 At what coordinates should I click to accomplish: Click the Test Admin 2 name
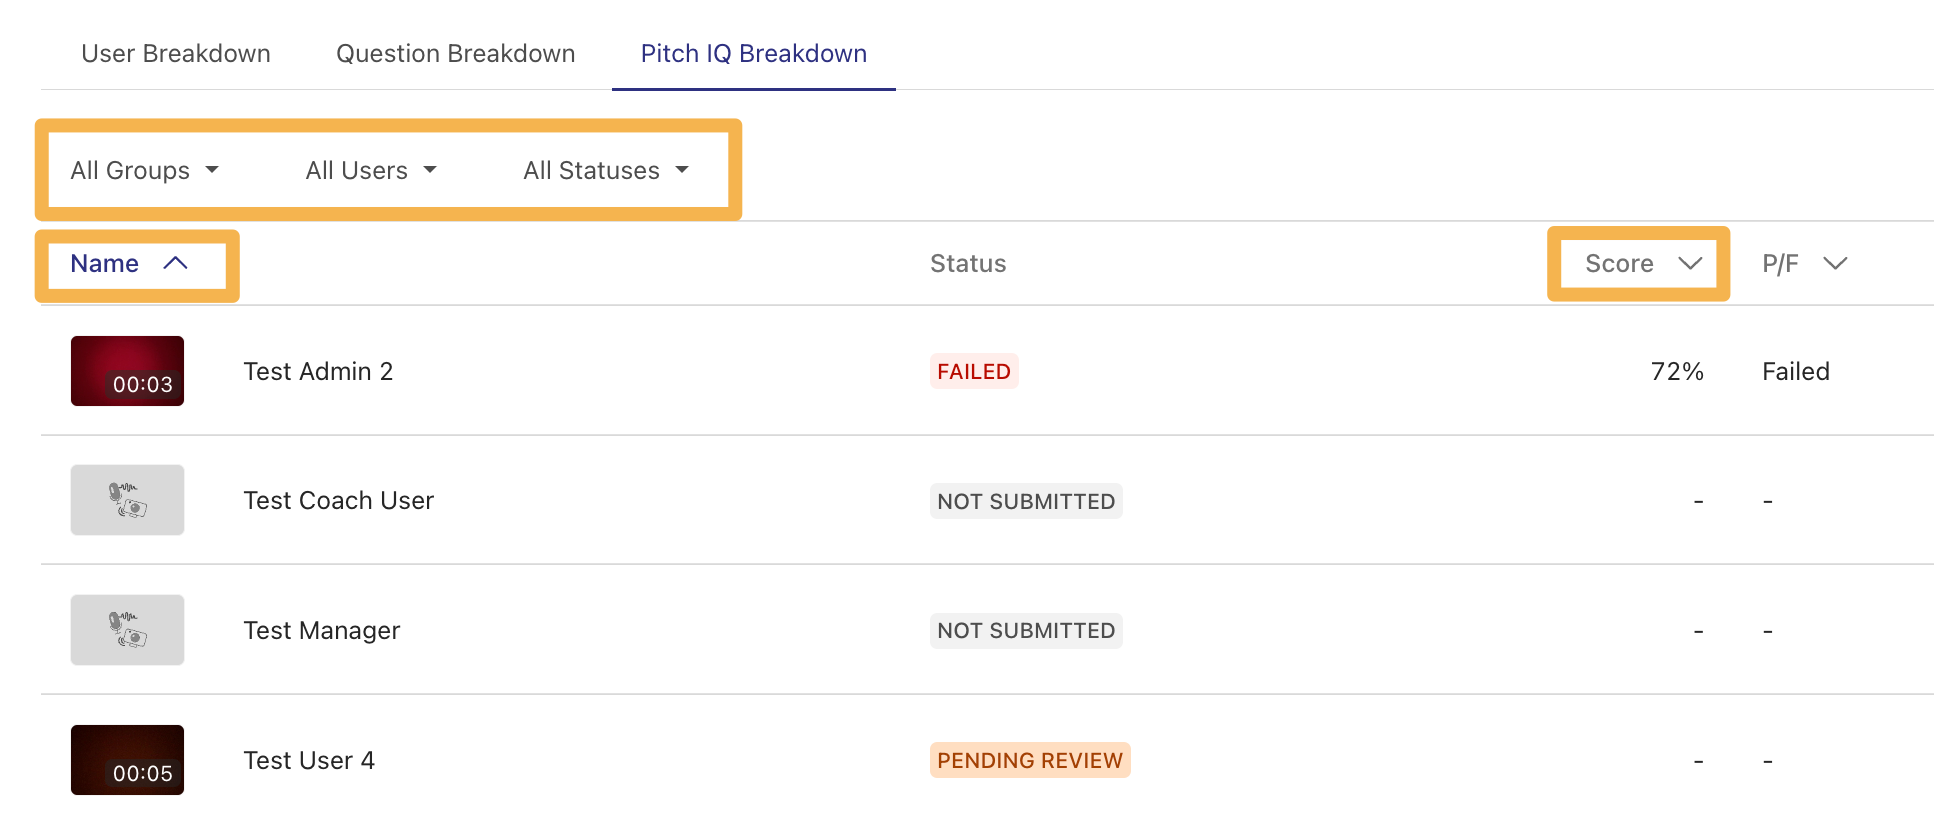[x=318, y=372]
